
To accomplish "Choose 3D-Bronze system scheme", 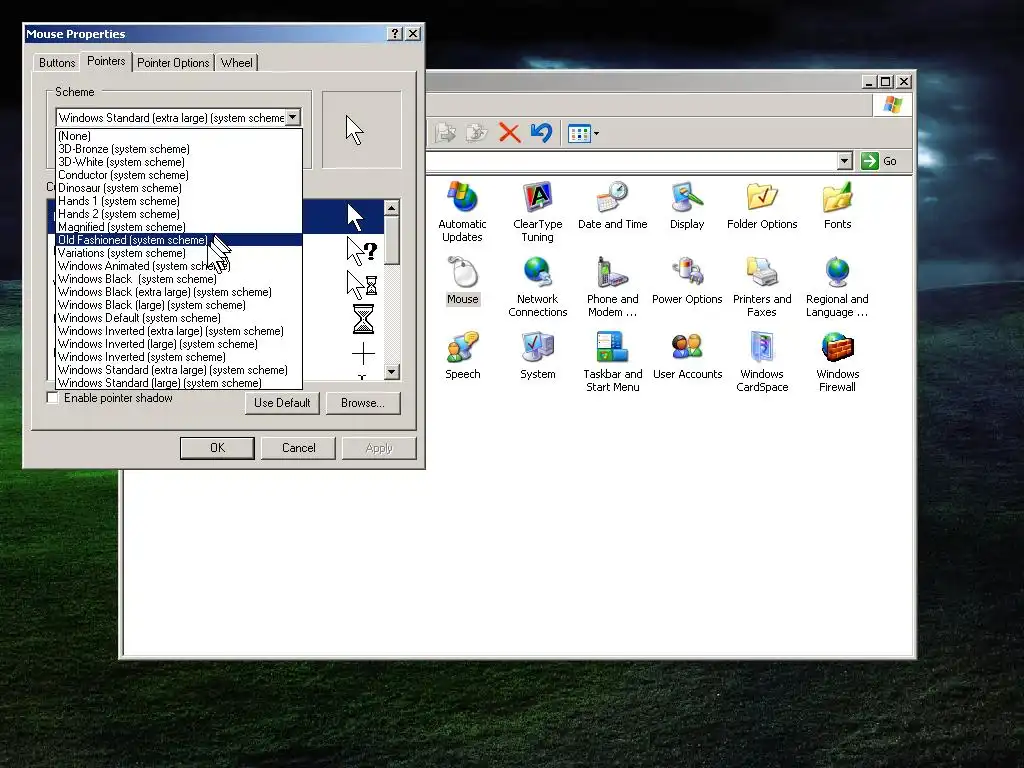I will click(178, 149).
